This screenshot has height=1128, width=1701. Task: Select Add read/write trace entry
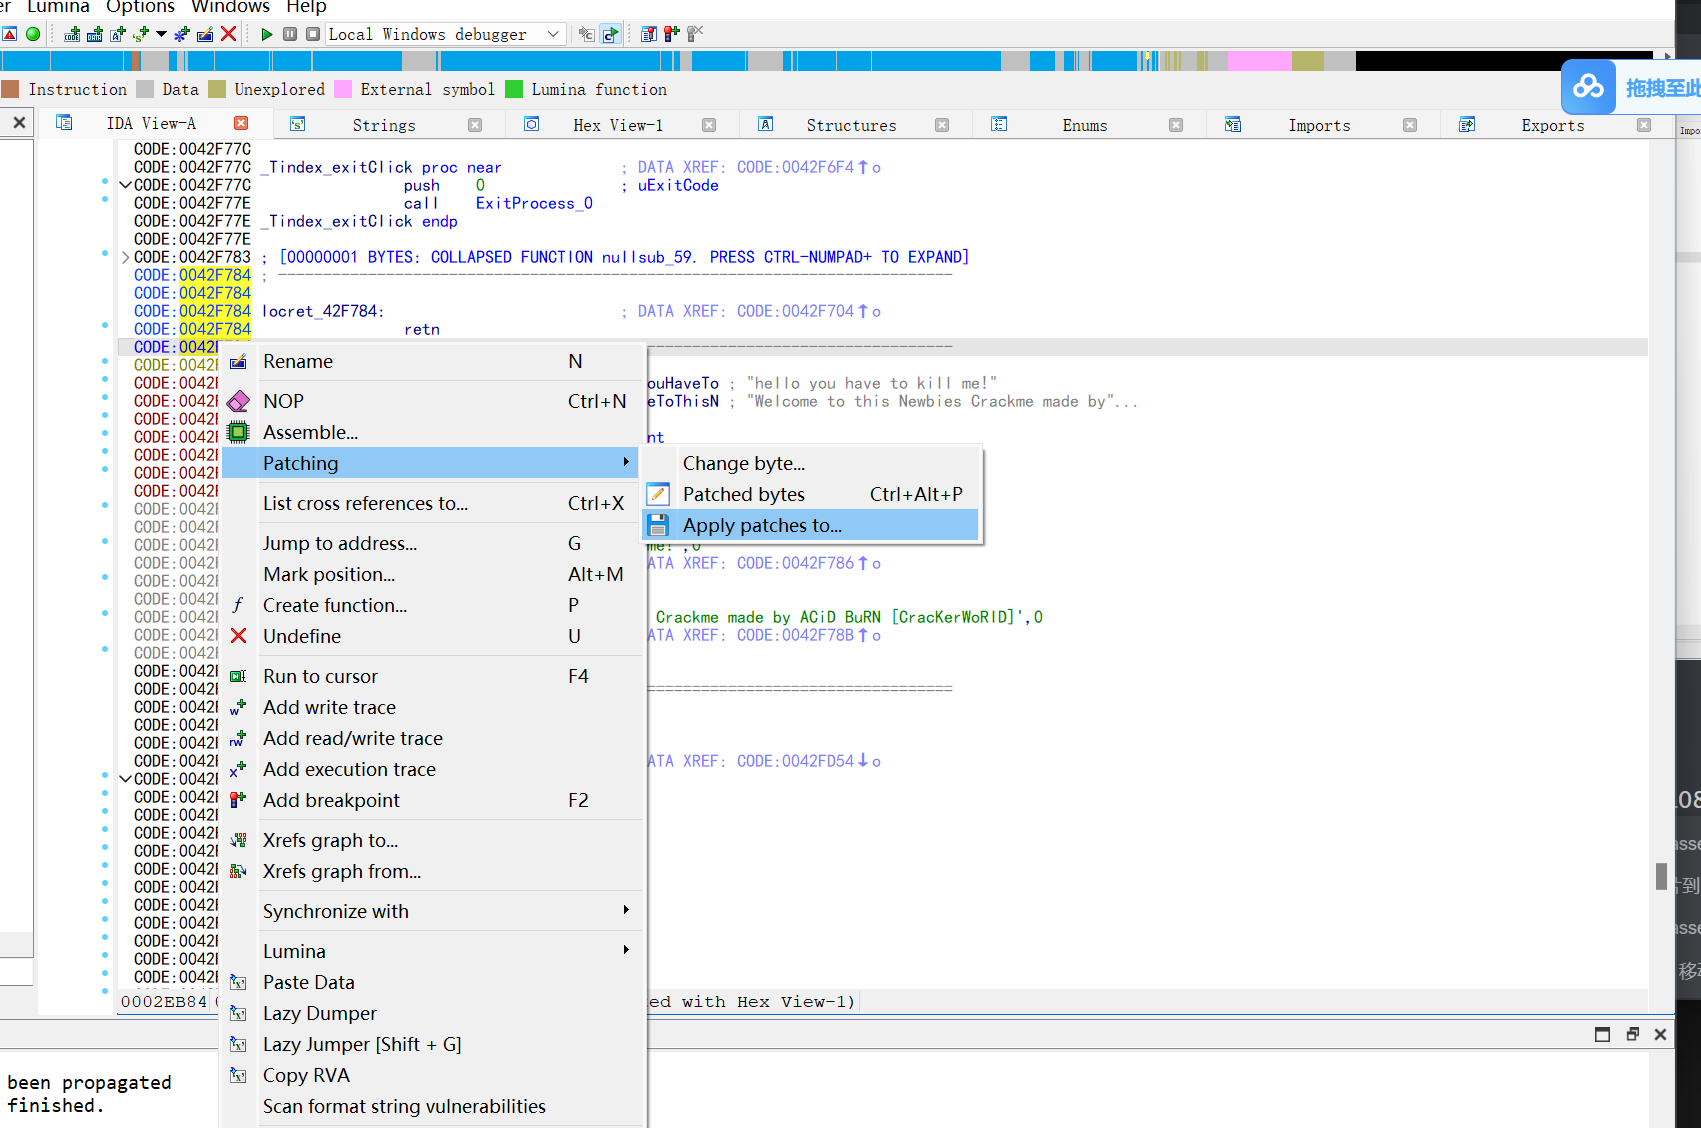click(x=432, y=738)
